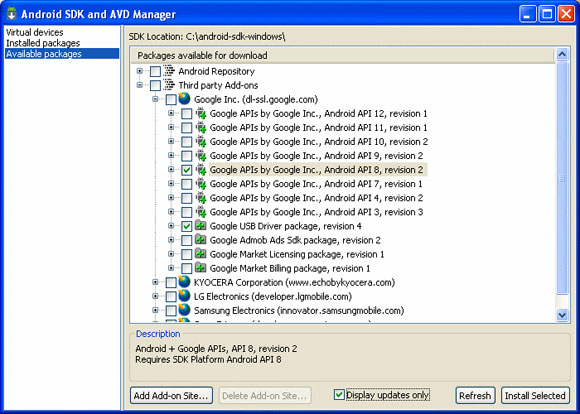Select Google APIs Android API 4, revision 2
Screen dimensions: 580x414
click(316, 198)
